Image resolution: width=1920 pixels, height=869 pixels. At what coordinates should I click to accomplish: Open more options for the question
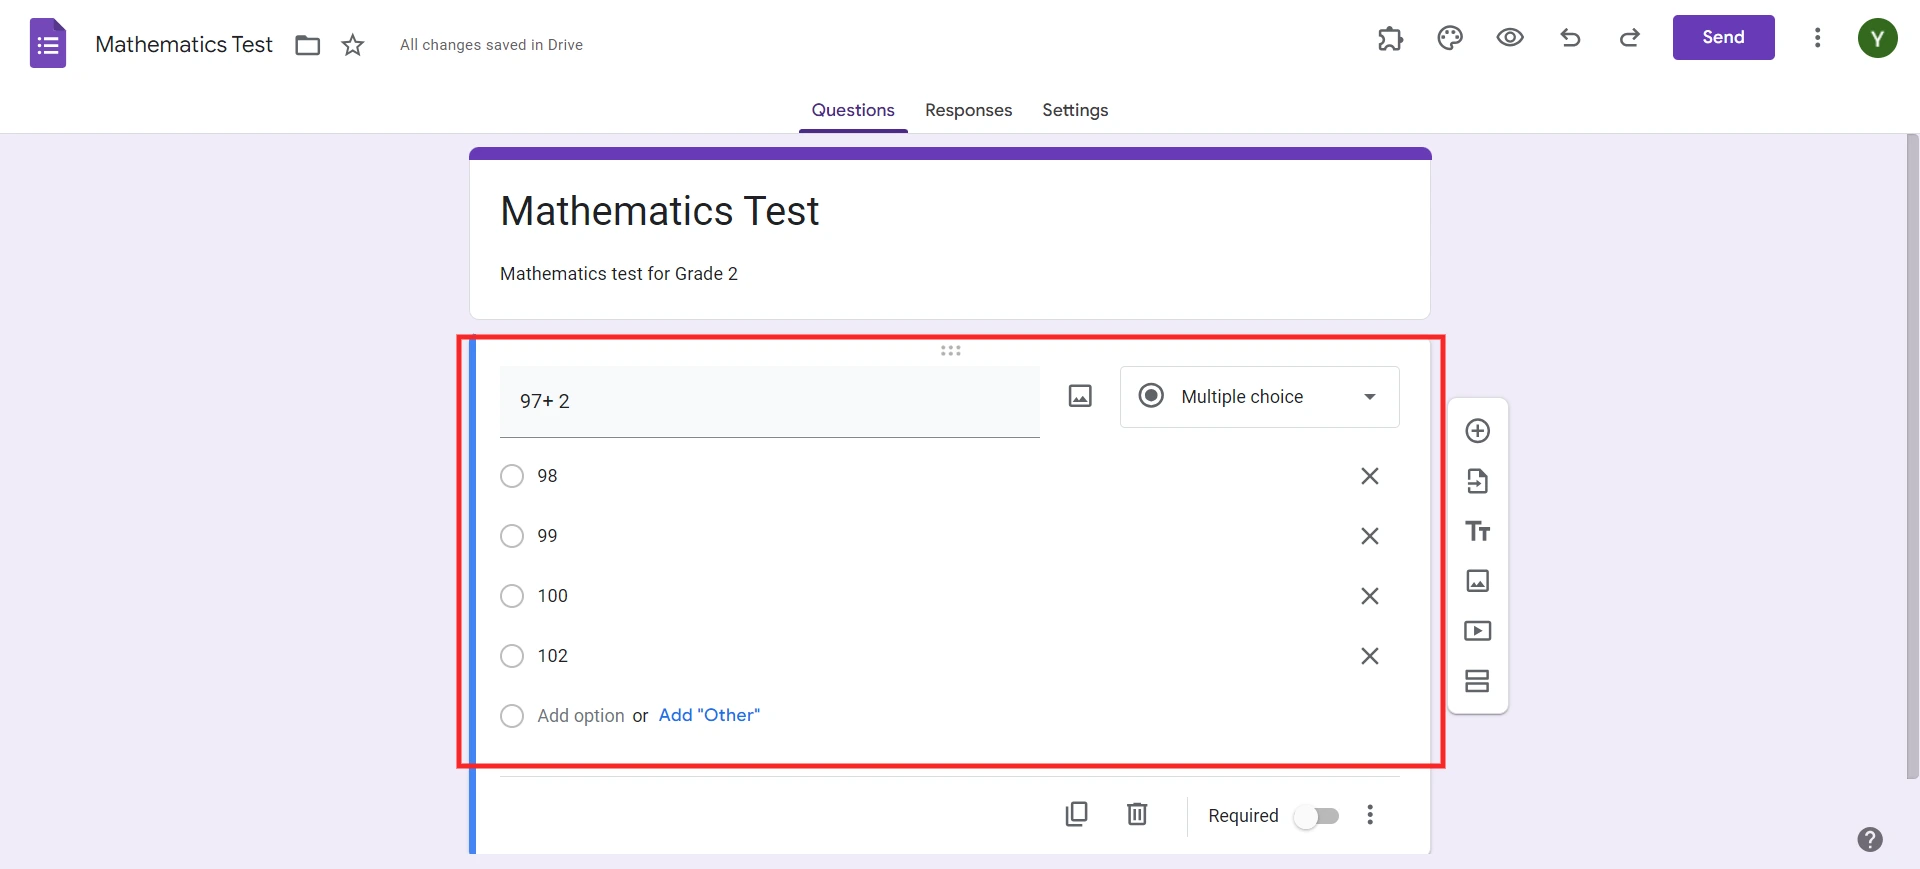click(1370, 815)
